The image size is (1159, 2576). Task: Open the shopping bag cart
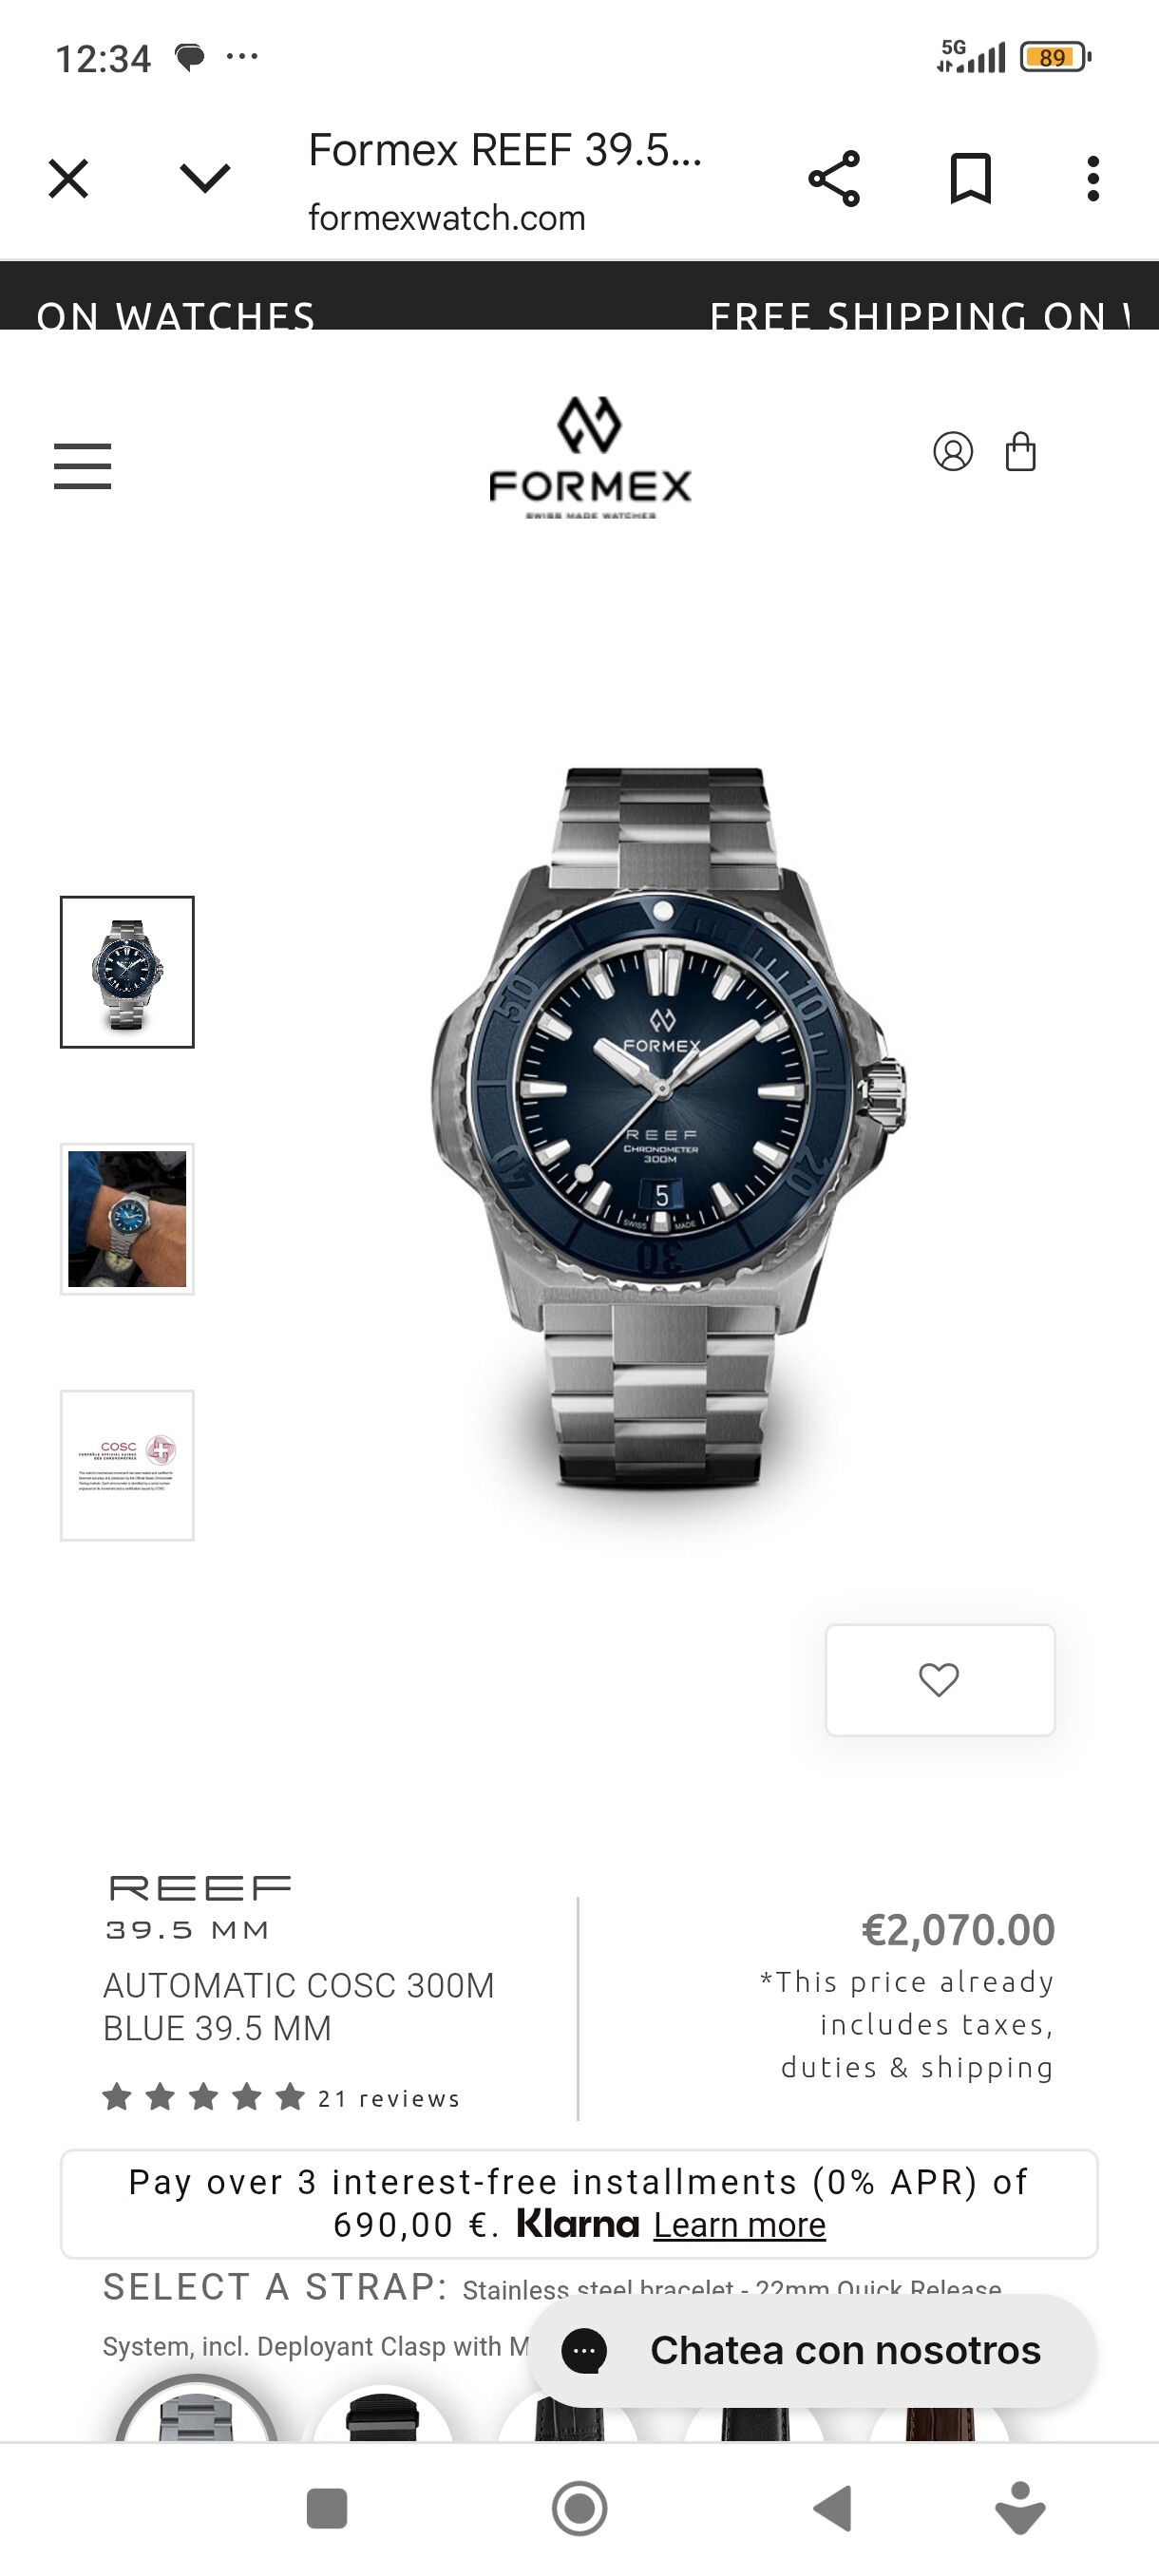[1020, 451]
